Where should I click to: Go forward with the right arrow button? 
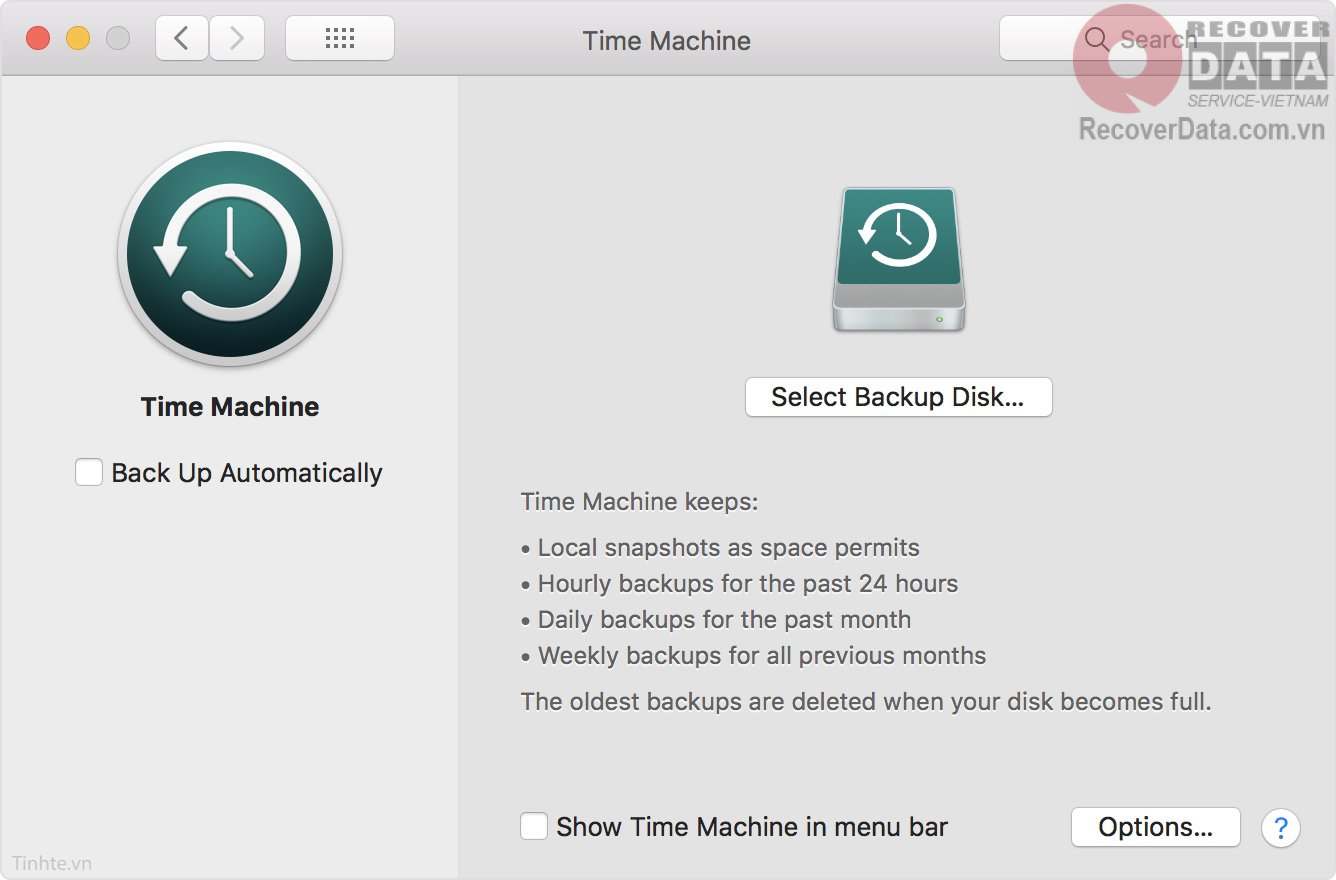click(237, 39)
